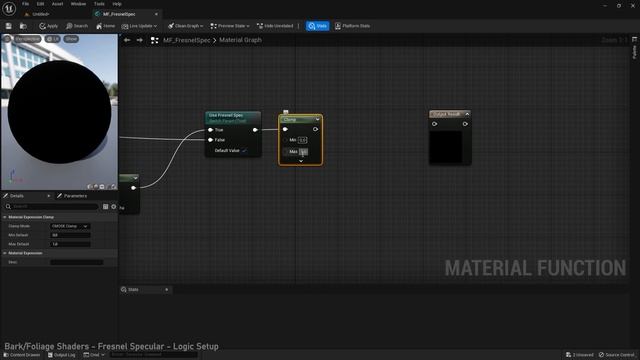The width and height of the screenshot is (640, 360).
Task: Open the Edit menu
Action: [40, 4]
